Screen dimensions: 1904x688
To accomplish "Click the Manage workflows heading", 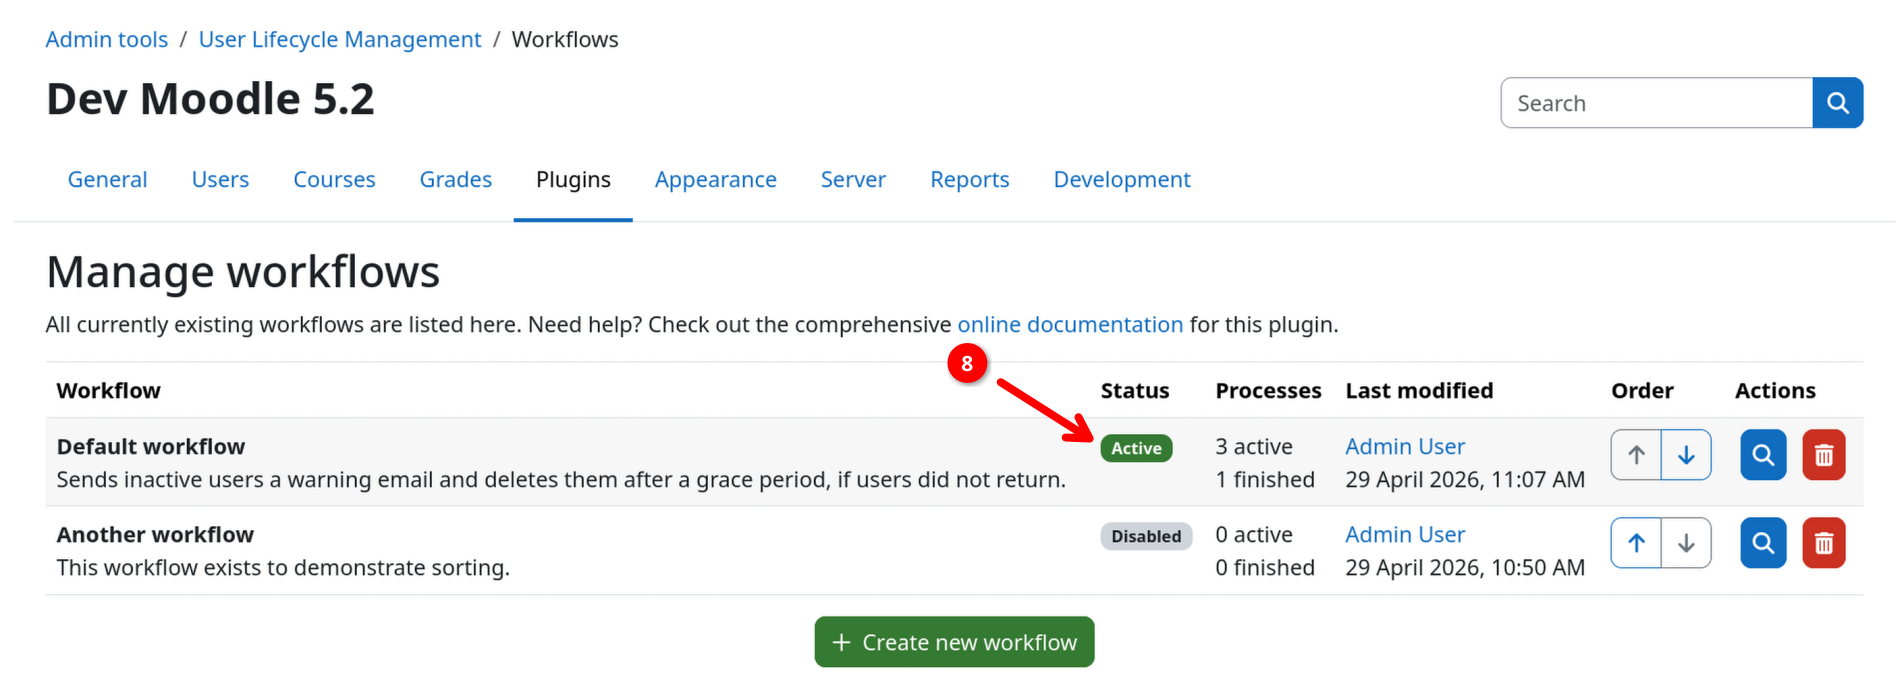I will click(x=243, y=272).
